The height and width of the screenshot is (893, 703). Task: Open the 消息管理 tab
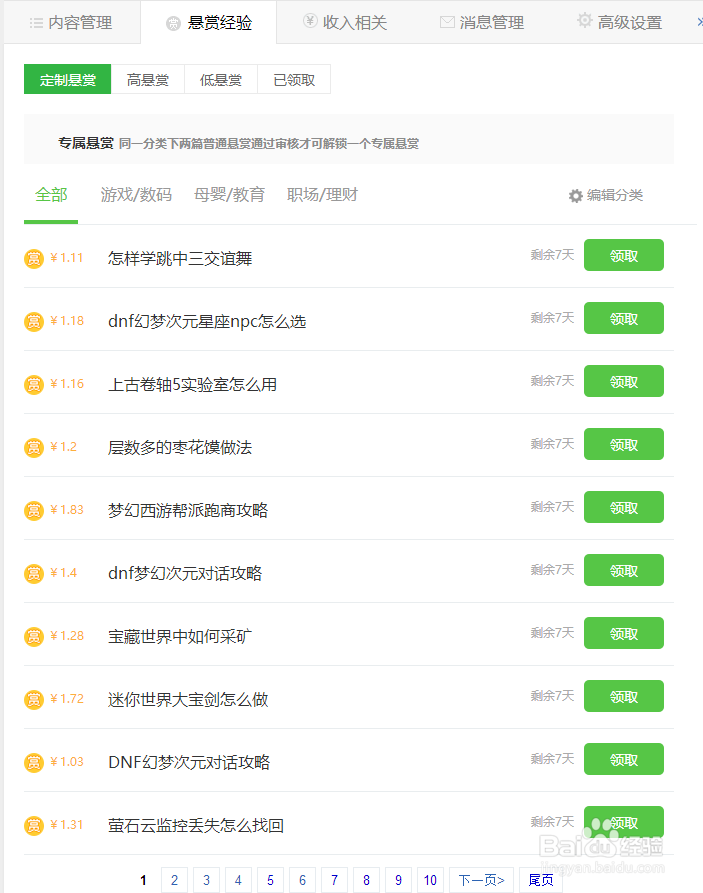(481, 22)
